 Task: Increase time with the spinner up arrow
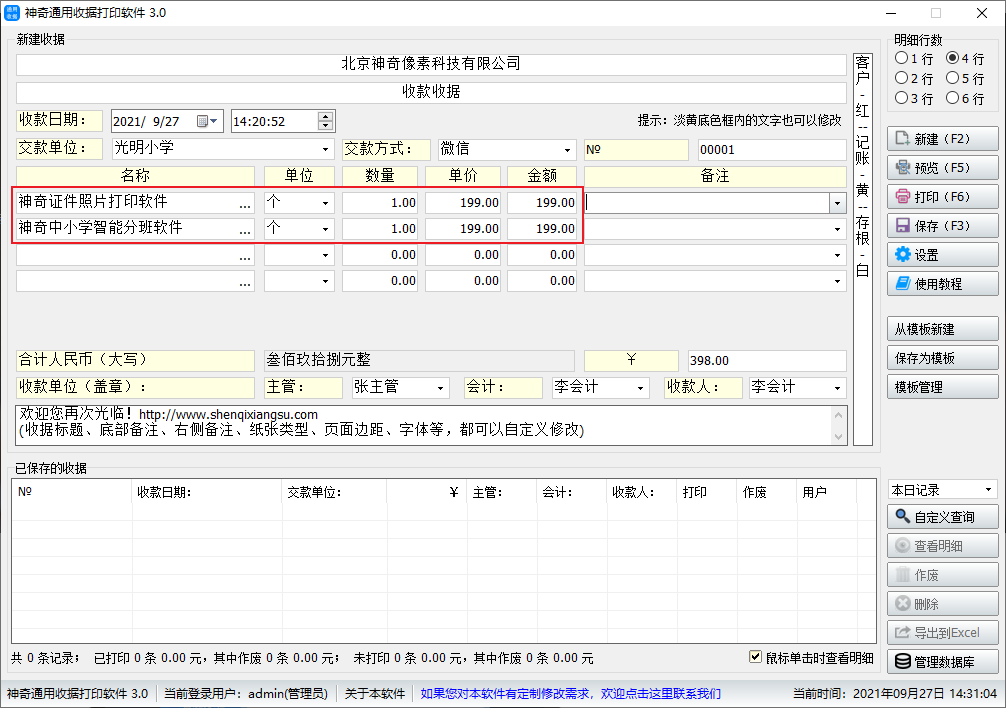point(326,116)
